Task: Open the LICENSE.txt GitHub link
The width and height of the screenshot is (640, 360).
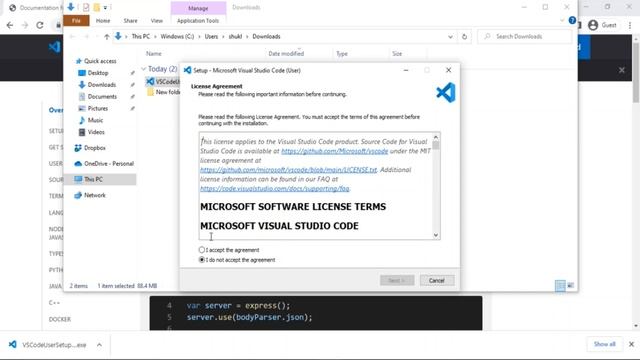Action: tap(288, 170)
